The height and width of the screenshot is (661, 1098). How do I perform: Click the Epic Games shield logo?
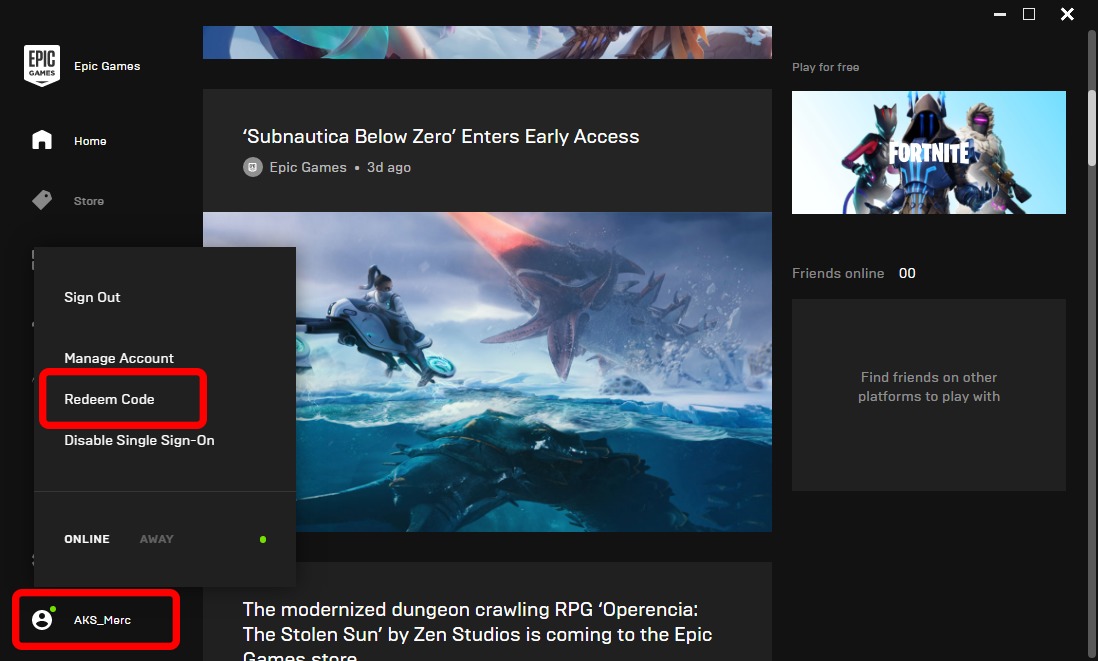tap(42, 66)
